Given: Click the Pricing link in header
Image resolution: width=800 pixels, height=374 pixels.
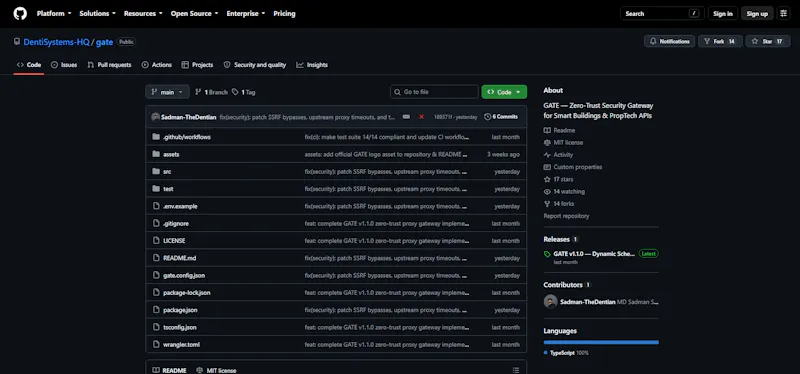Looking at the screenshot, I should point(284,14).
